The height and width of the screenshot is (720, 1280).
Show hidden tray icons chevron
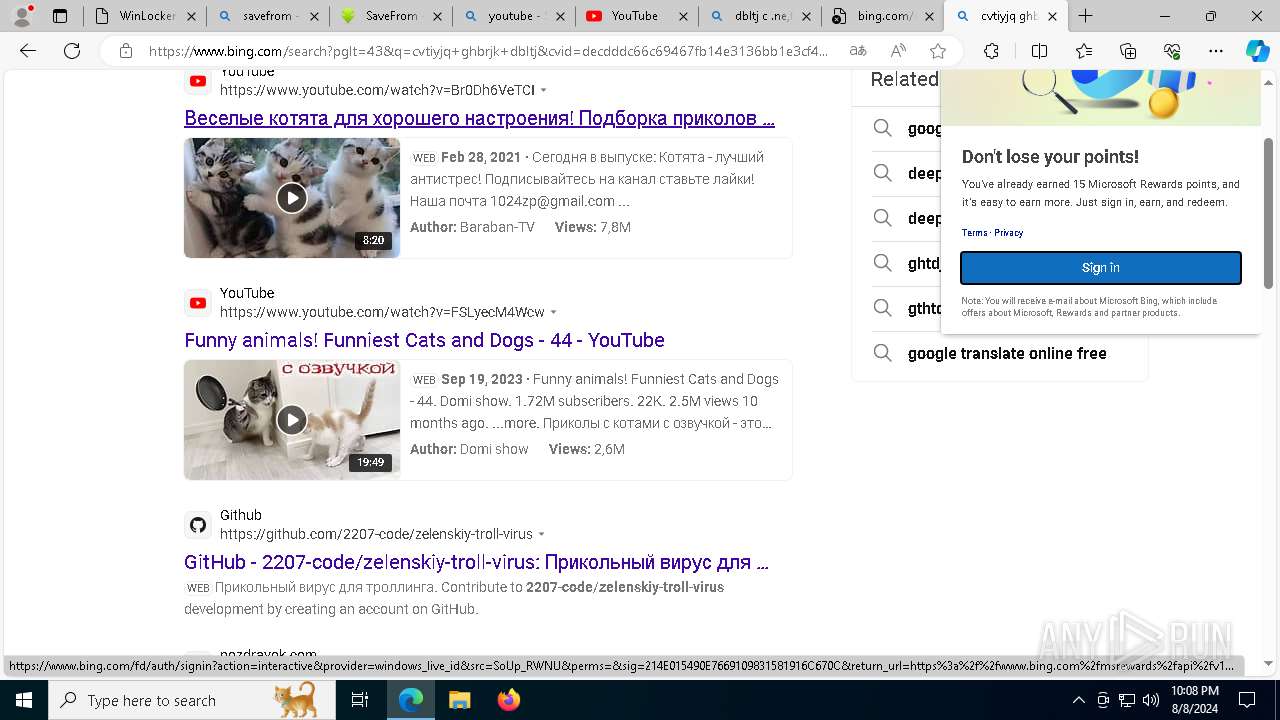(x=1078, y=700)
